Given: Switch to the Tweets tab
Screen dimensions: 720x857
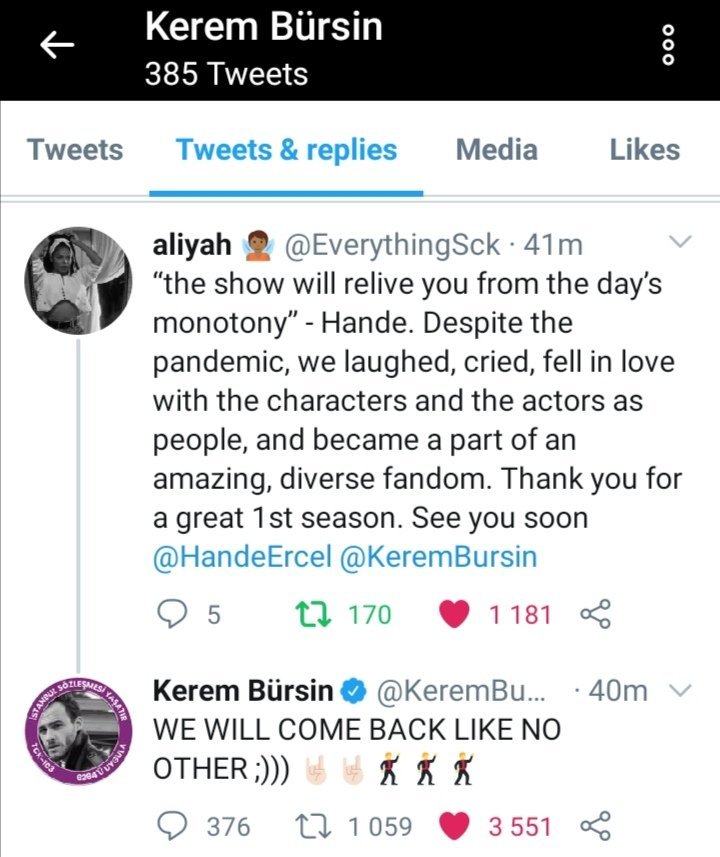Looking at the screenshot, I should tap(75, 150).
